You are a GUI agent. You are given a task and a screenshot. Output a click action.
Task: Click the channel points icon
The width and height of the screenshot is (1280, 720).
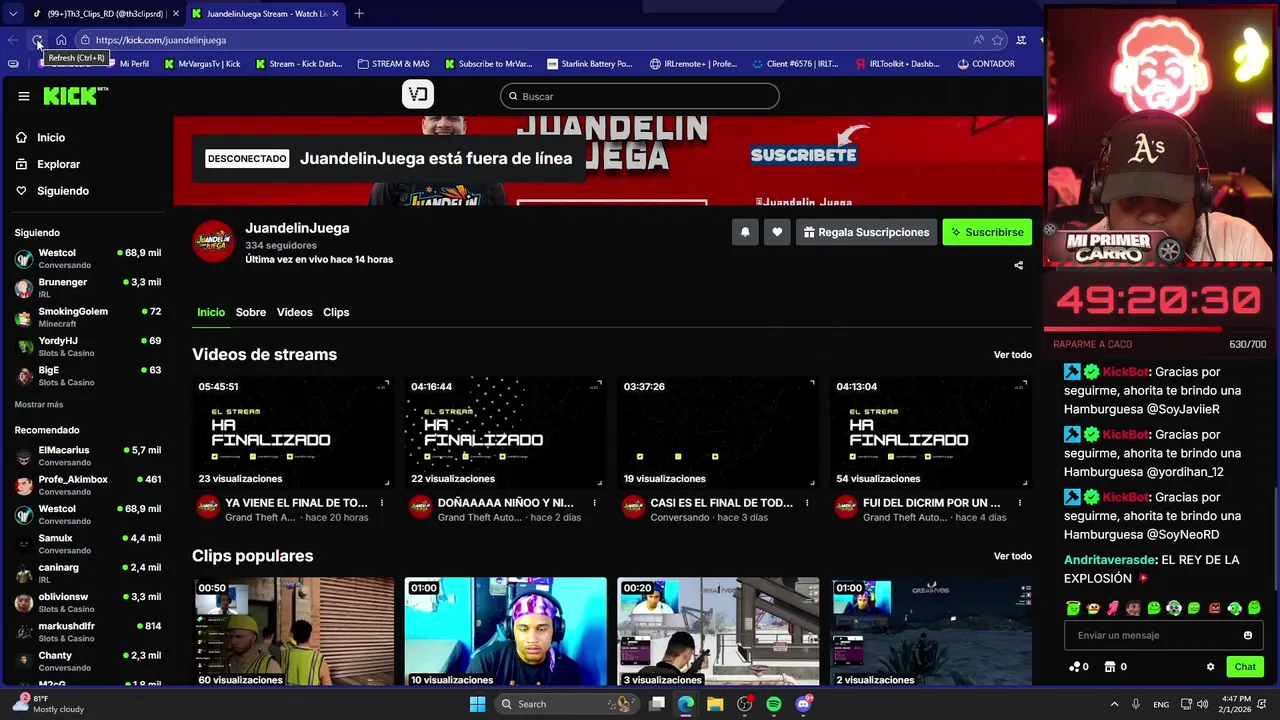1075,667
